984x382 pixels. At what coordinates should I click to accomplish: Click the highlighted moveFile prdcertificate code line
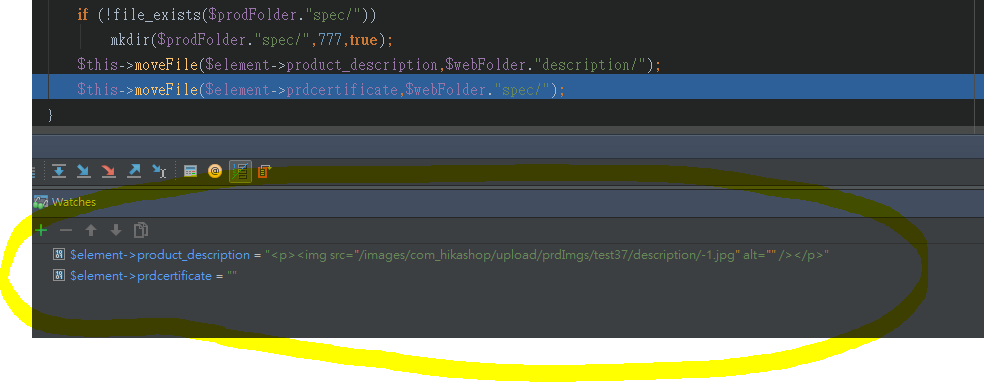click(x=508, y=87)
